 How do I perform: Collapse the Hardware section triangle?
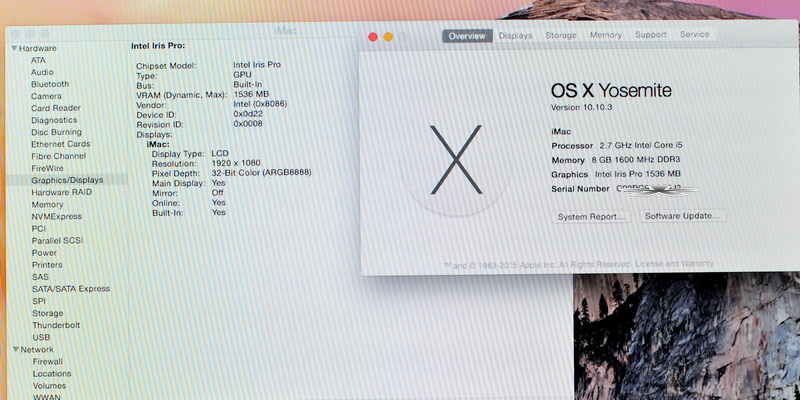[14, 48]
